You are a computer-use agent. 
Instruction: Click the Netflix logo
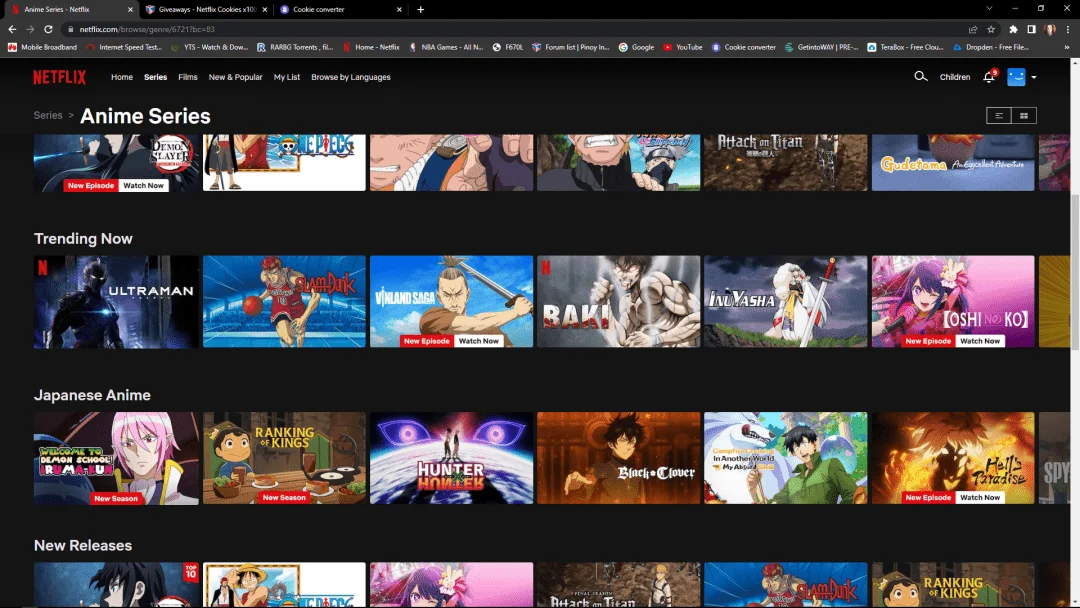pyautogui.click(x=60, y=77)
